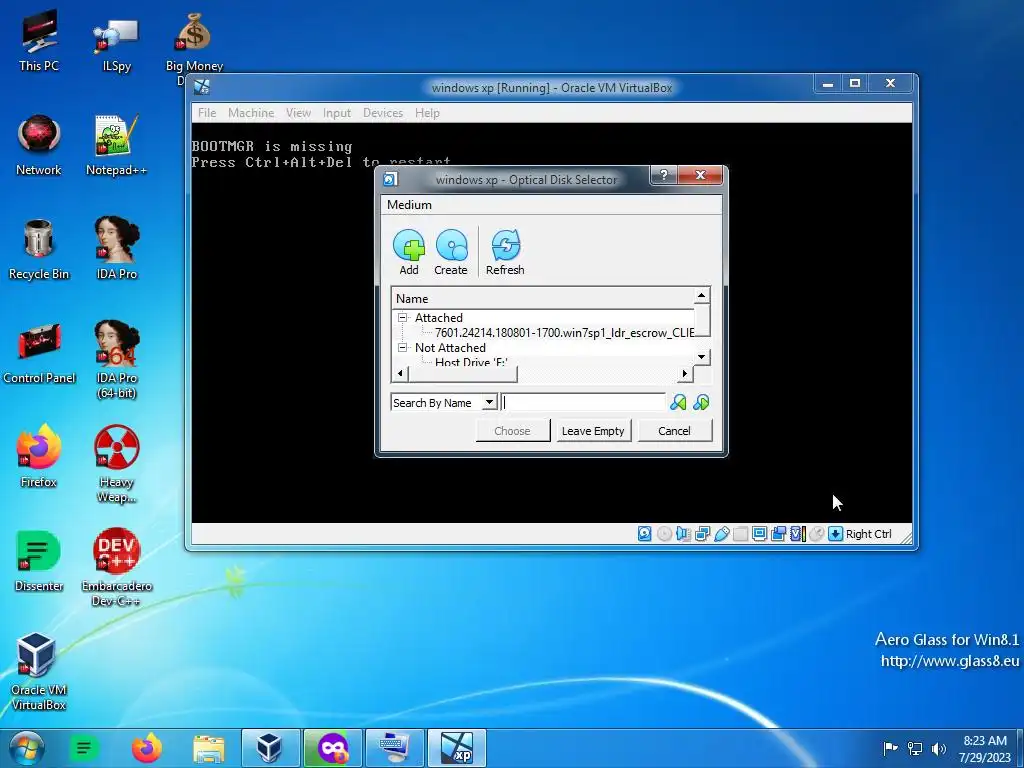The height and width of the screenshot is (768, 1024).
Task: Click the Choose button
Action: pyautogui.click(x=513, y=430)
